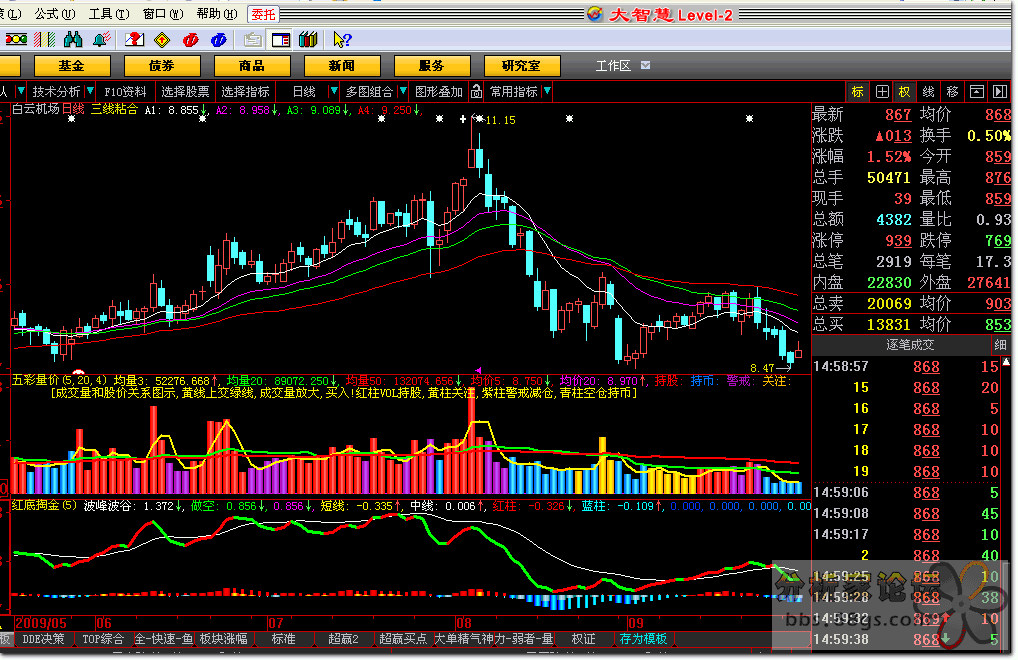Image resolution: width=1018 pixels, height=660 pixels.
Task: Click the 新闻 button
Action: (341, 66)
